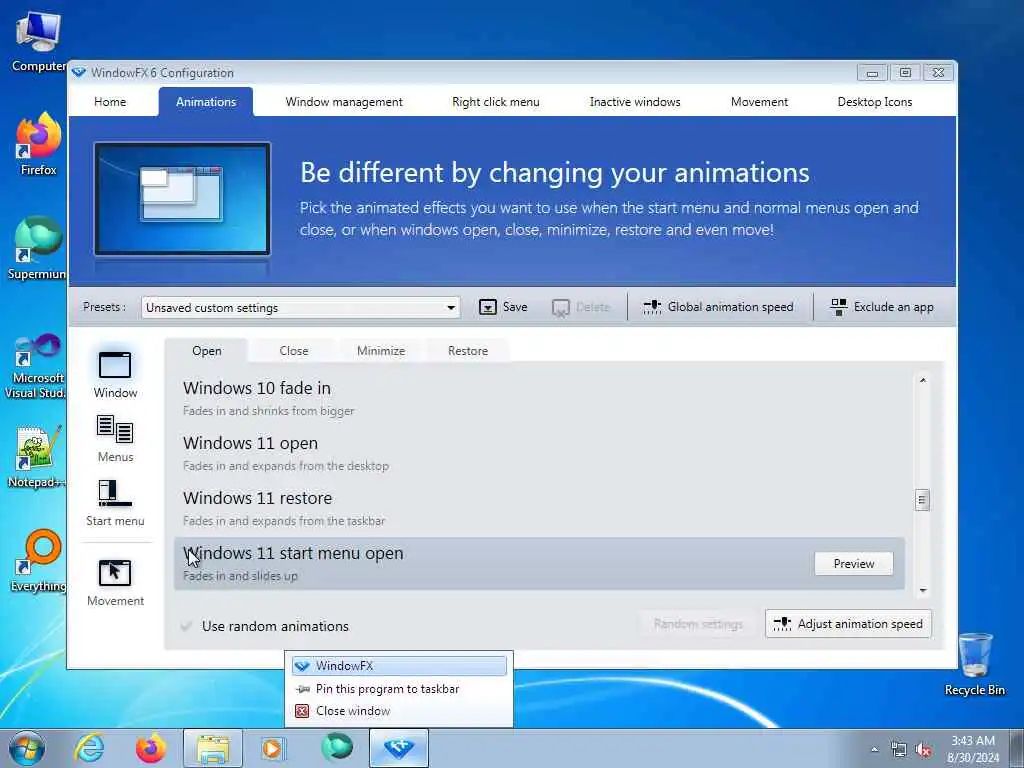Toggle the Use random animations checkbox
The height and width of the screenshot is (768, 1024).
click(x=186, y=626)
